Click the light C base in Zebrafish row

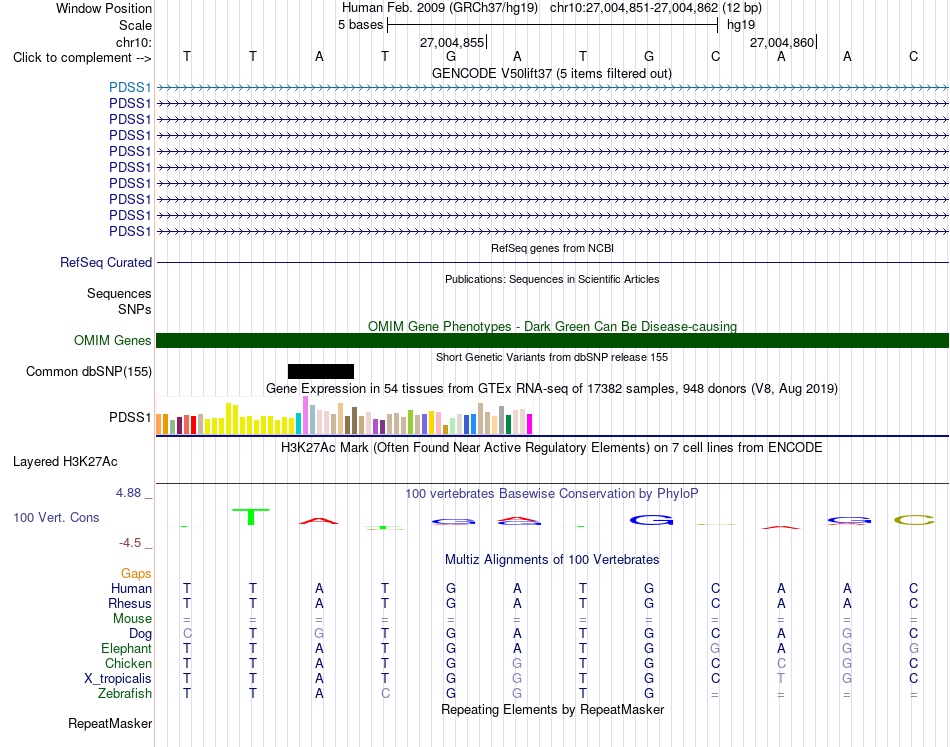pos(385,693)
